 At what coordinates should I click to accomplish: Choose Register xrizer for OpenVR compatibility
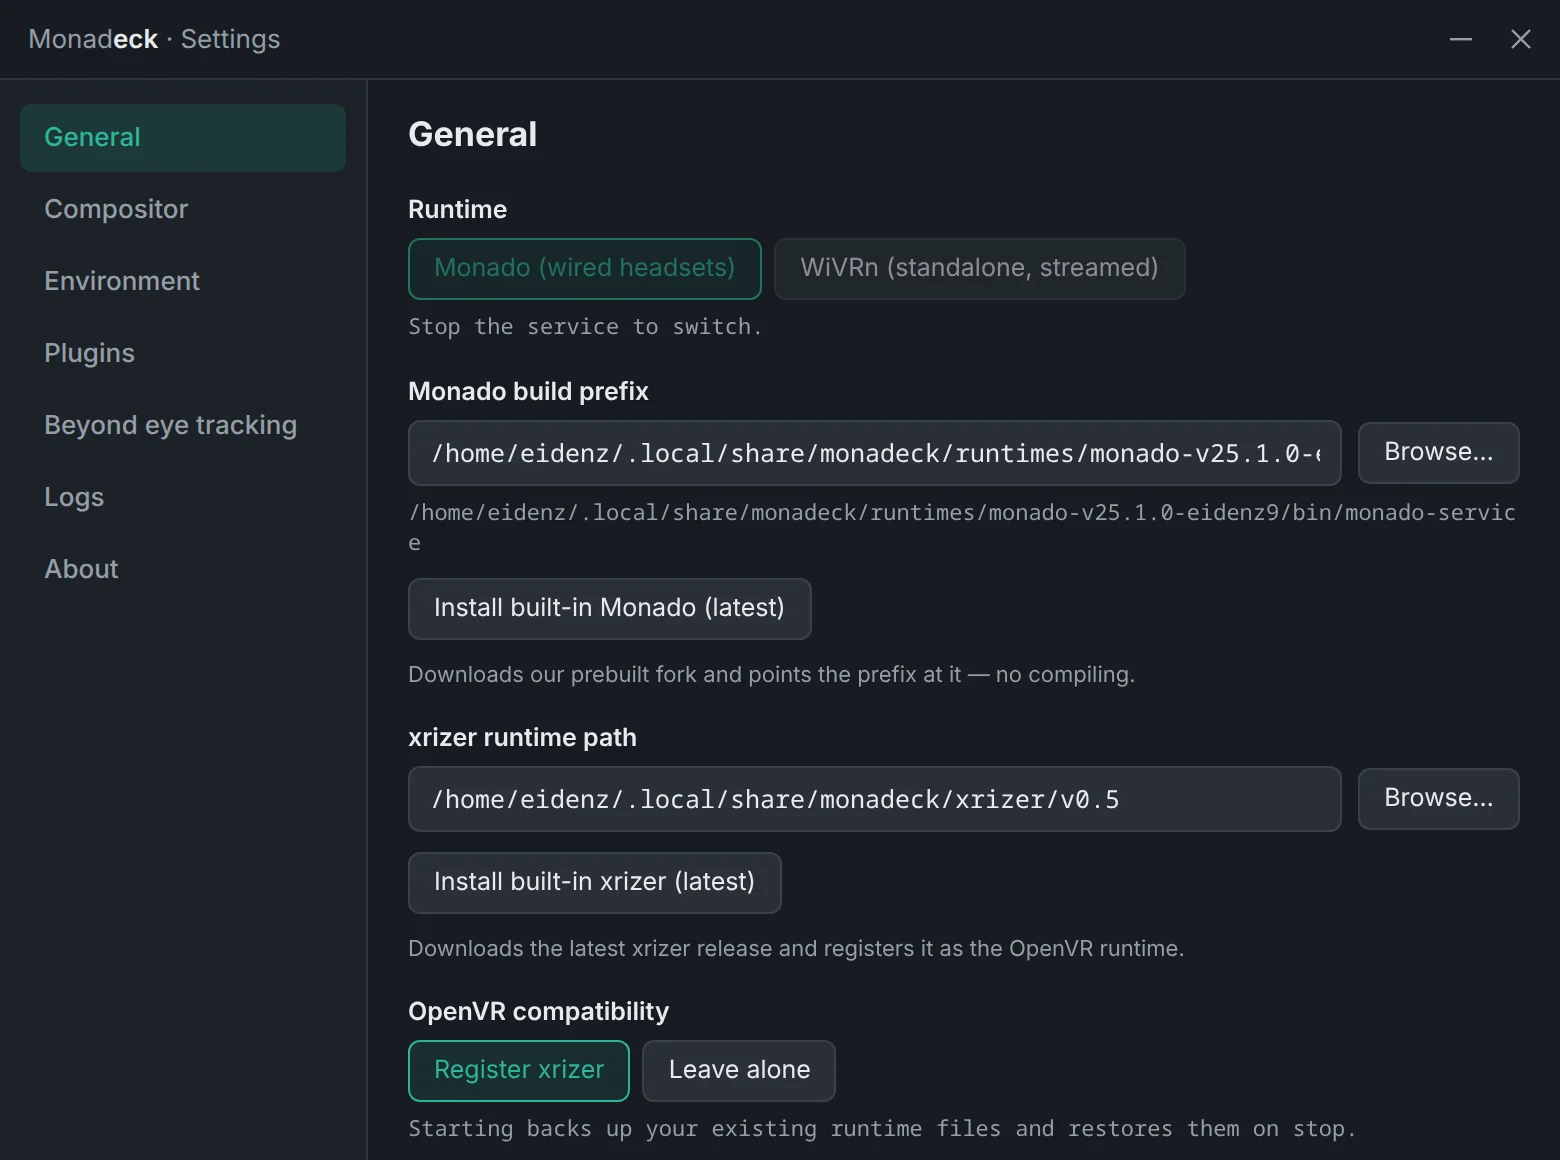pos(519,1071)
